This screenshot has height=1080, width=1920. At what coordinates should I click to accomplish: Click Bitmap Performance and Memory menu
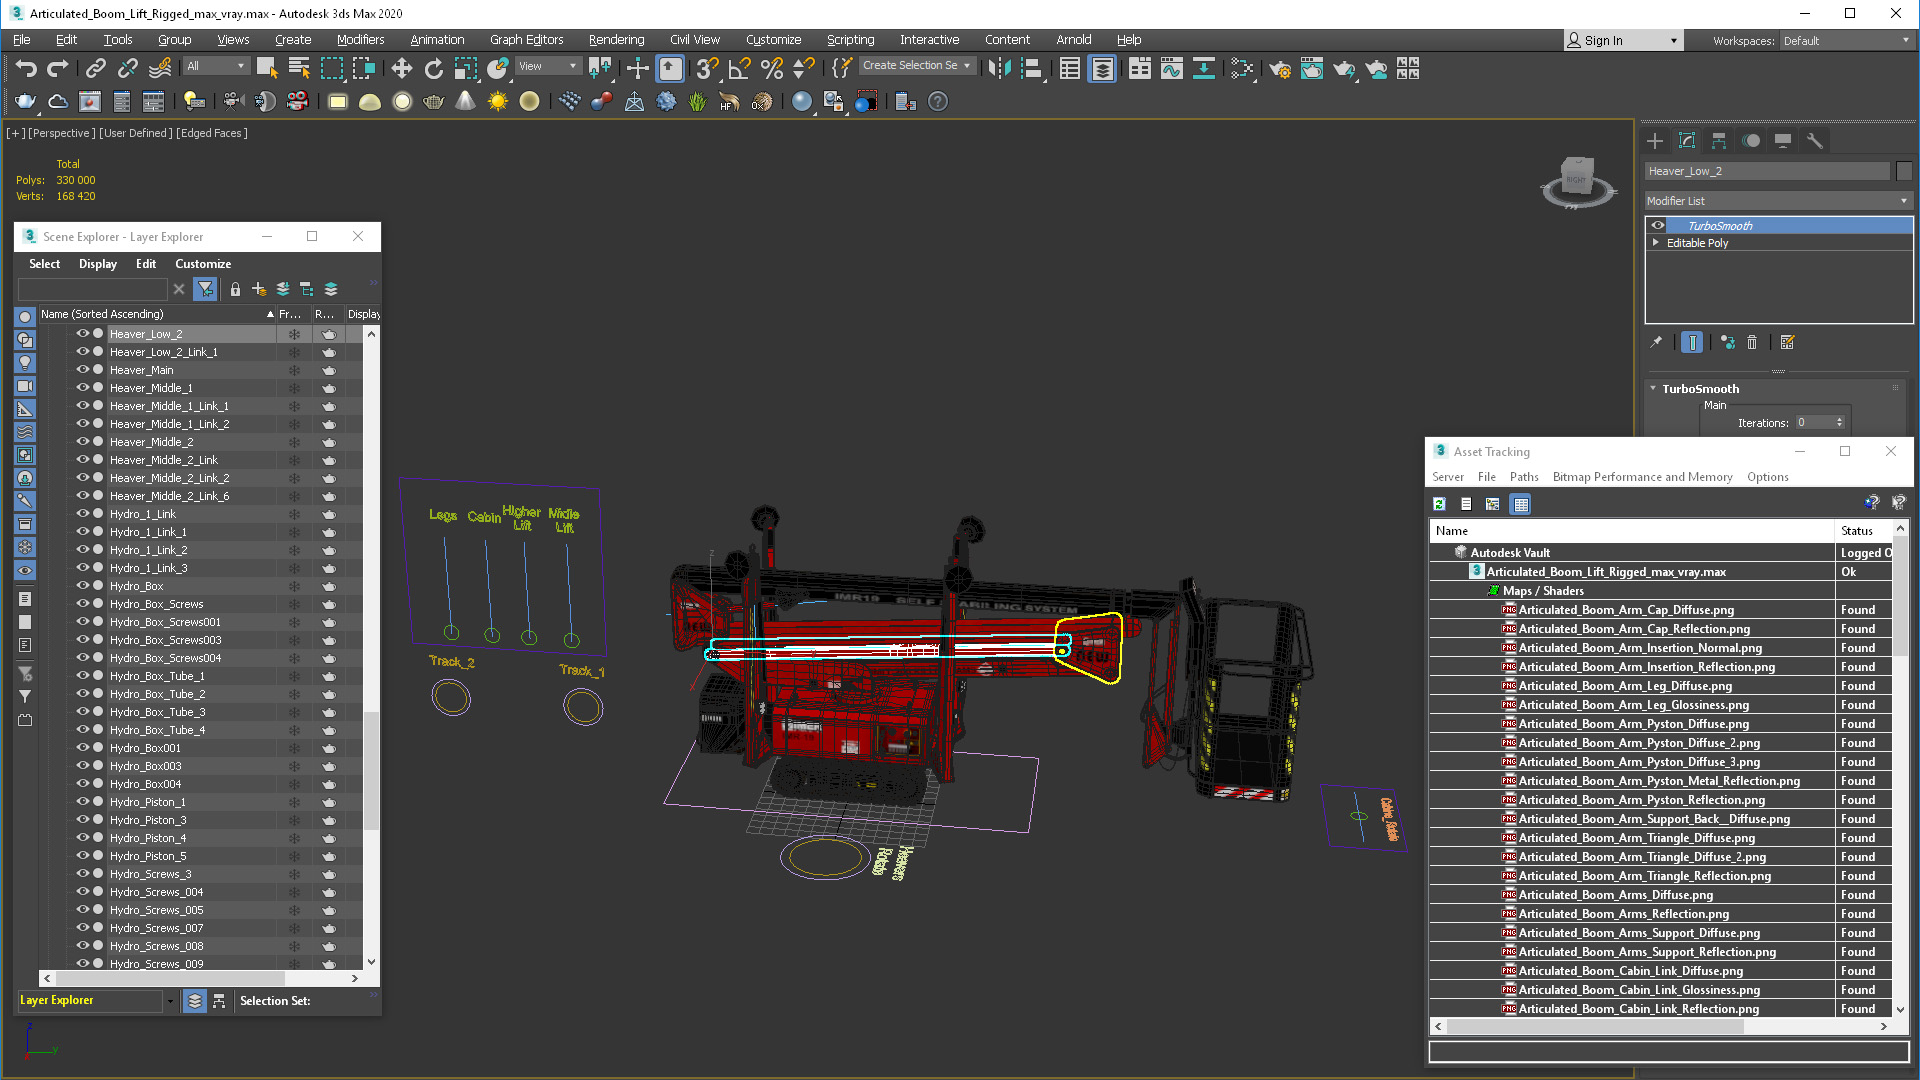(1642, 477)
